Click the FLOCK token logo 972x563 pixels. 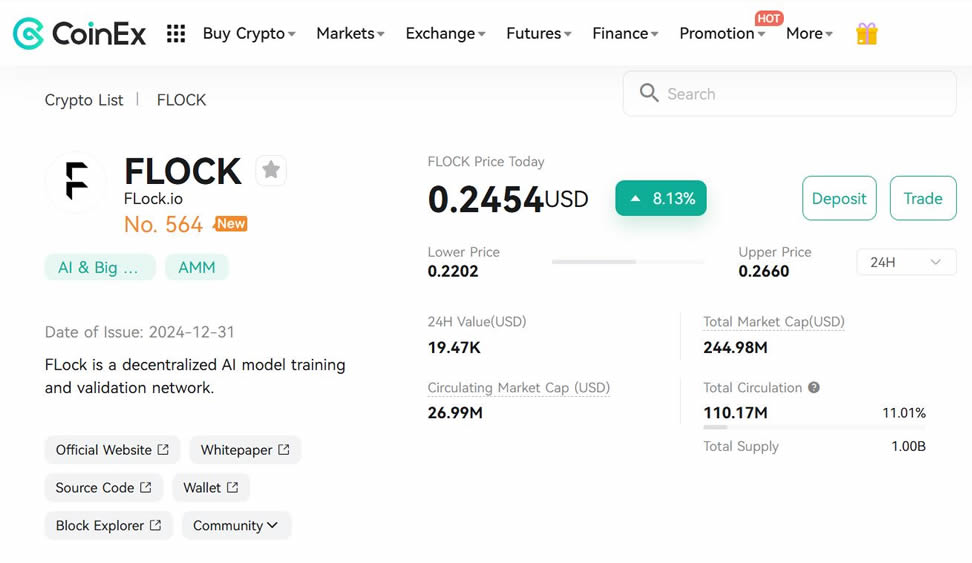point(76,183)
